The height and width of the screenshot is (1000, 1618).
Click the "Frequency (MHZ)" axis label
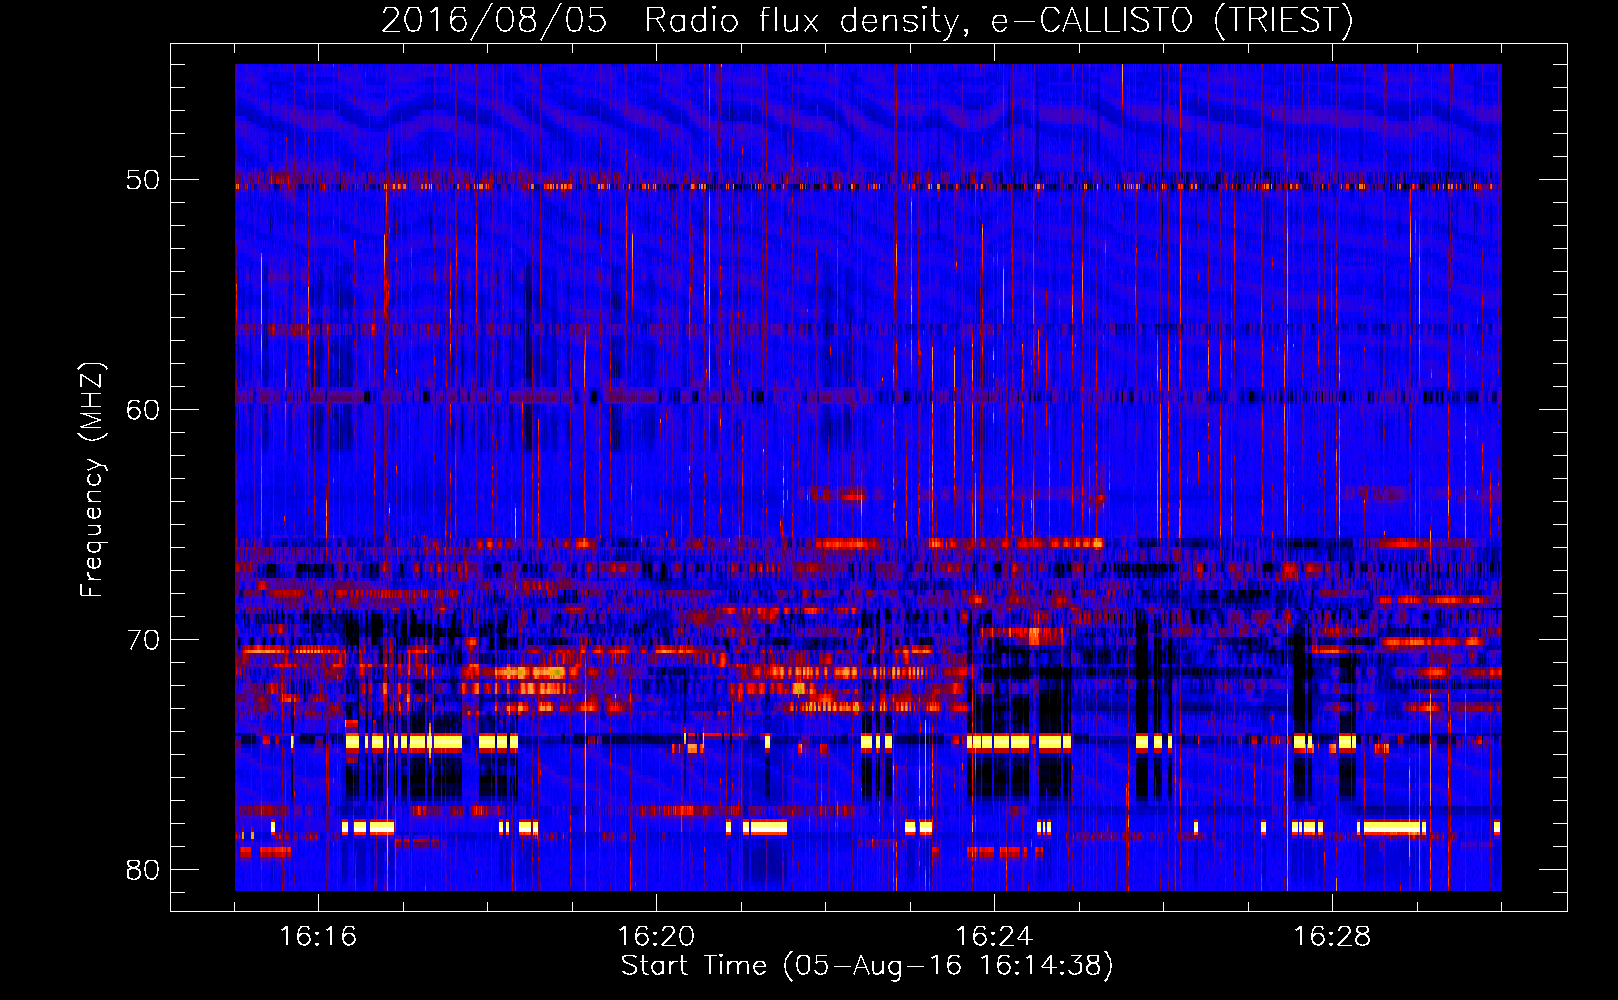(x=91, y=480)
